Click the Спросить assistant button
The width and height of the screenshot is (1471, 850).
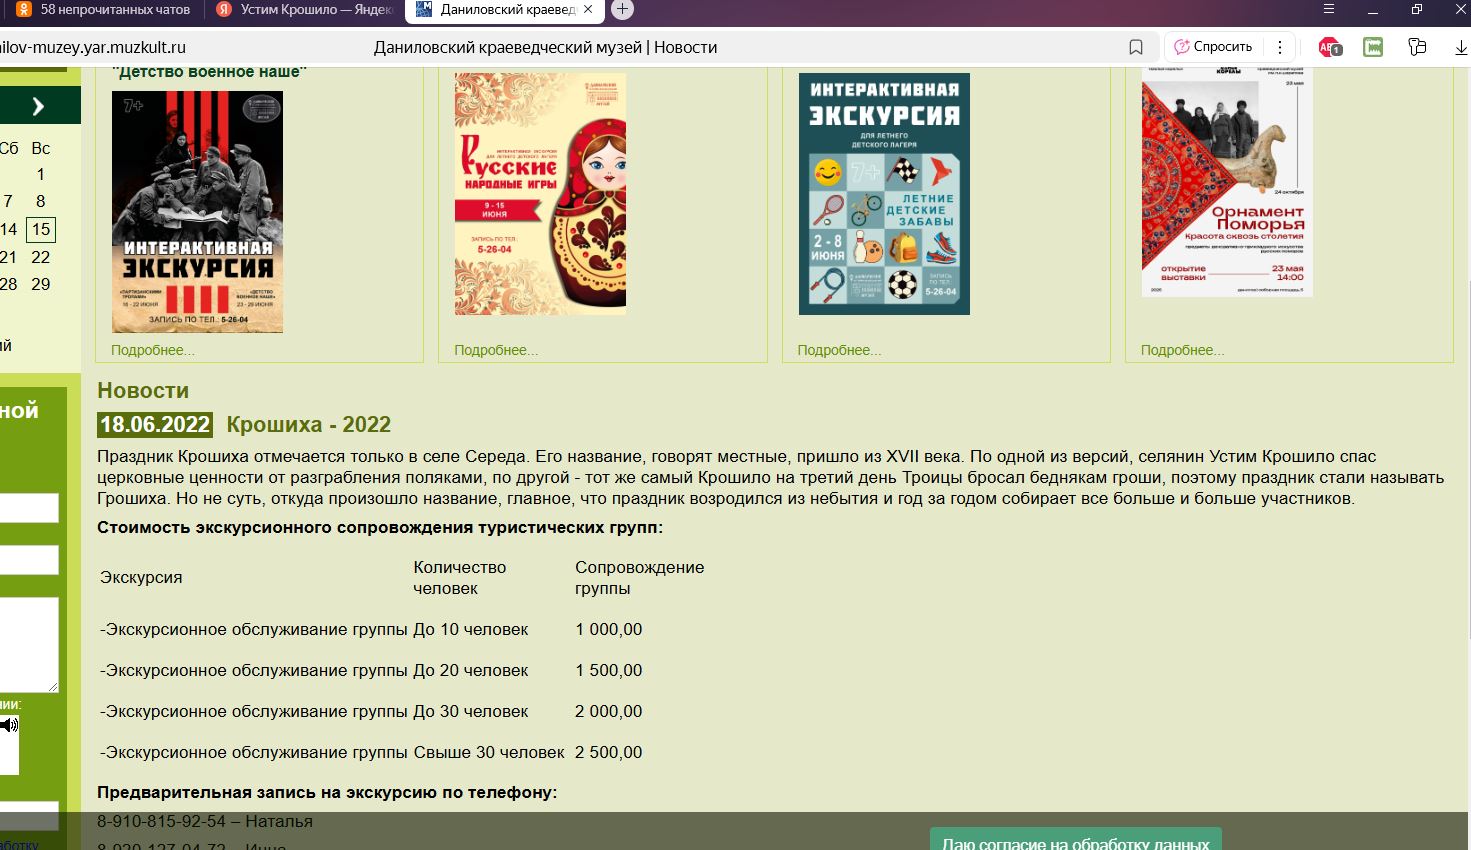(1213, 47)
